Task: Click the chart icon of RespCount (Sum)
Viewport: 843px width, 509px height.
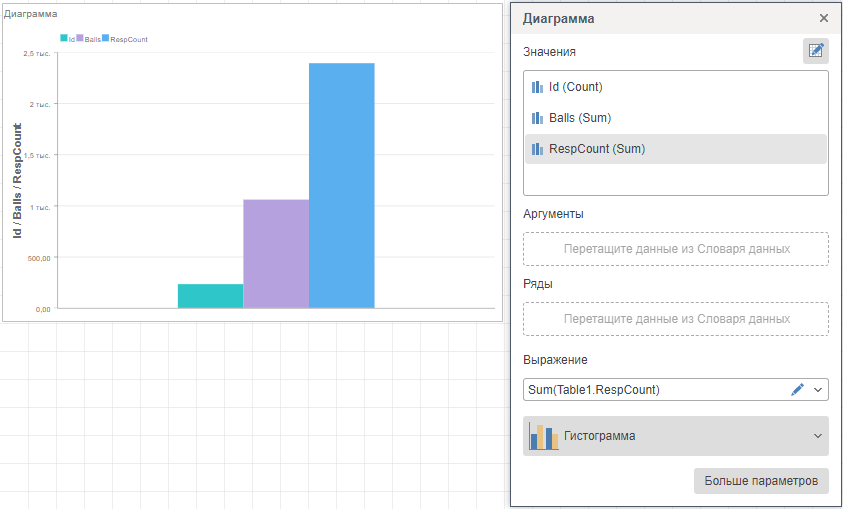Action: pos(537,149)
